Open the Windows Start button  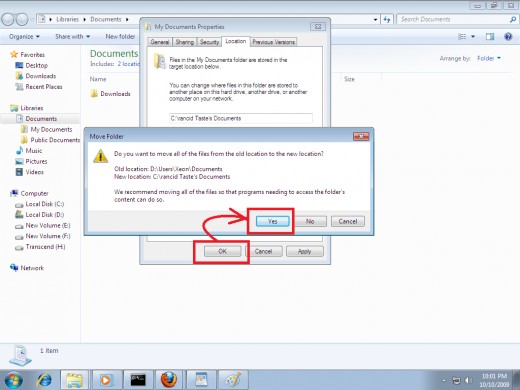13,380
